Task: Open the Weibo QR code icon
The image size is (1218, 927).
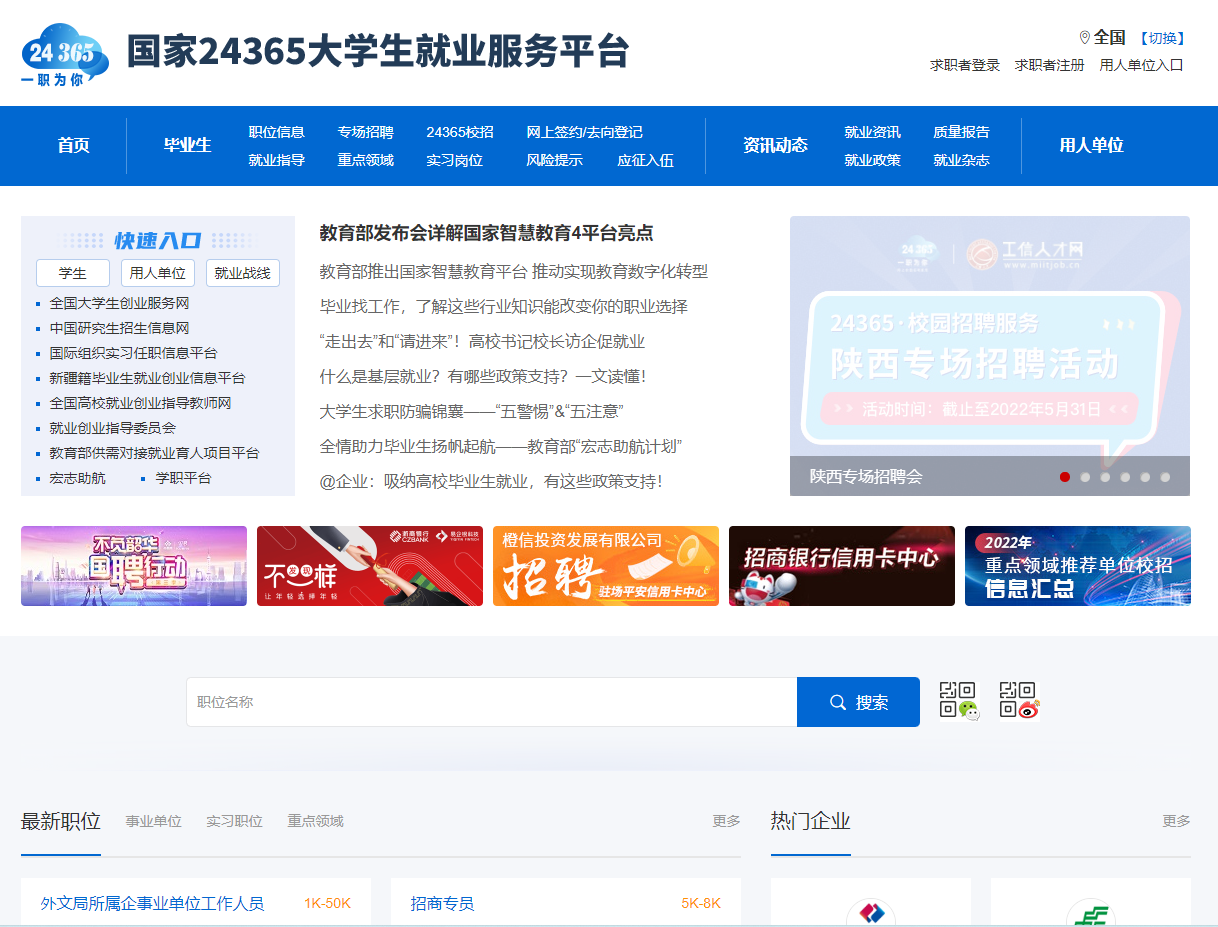Action: (x=1019, y=701)
